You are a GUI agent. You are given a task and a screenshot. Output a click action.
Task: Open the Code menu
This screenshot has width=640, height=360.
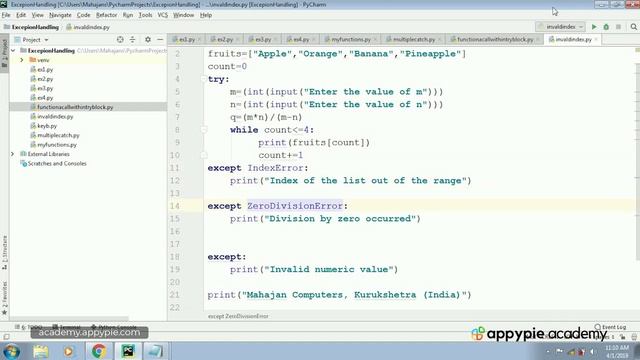click(x=83, y=15)
